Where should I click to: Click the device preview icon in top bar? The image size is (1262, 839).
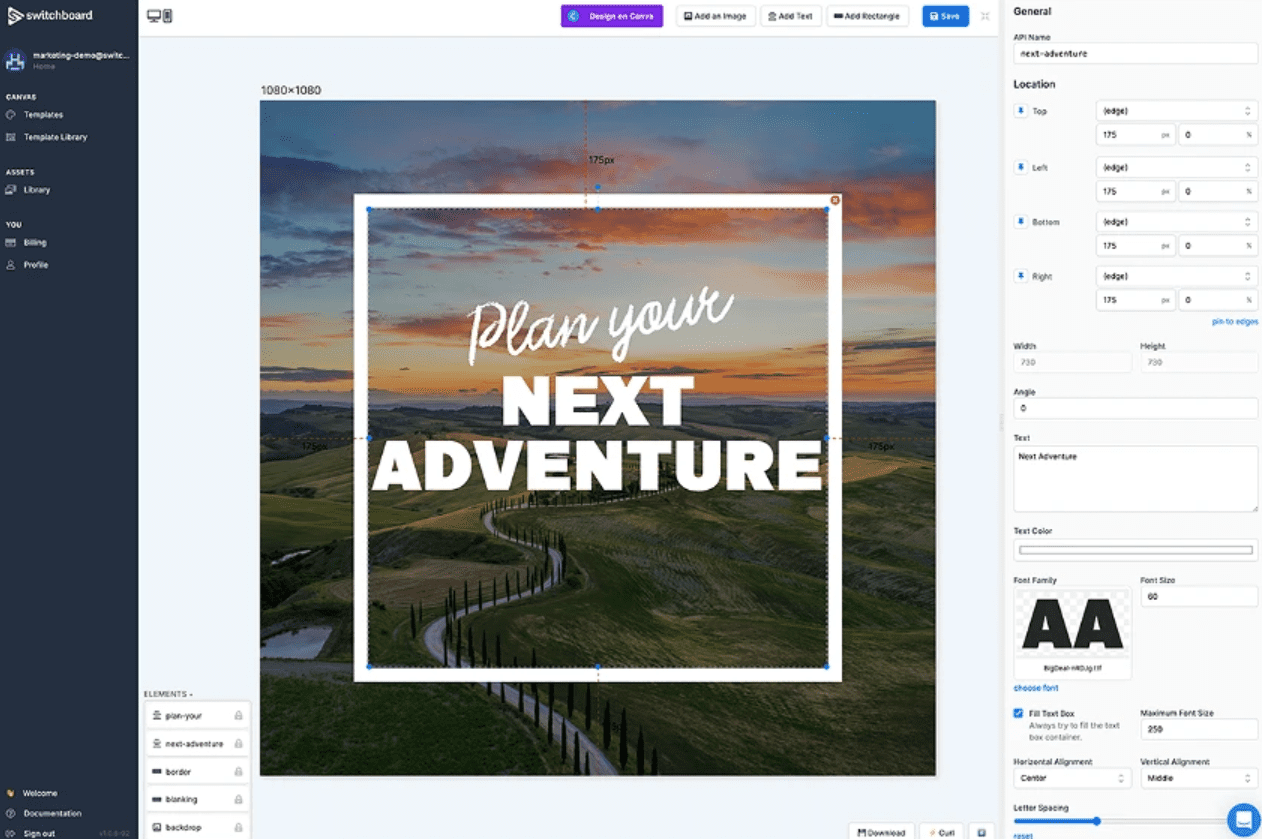coord(160,16)
